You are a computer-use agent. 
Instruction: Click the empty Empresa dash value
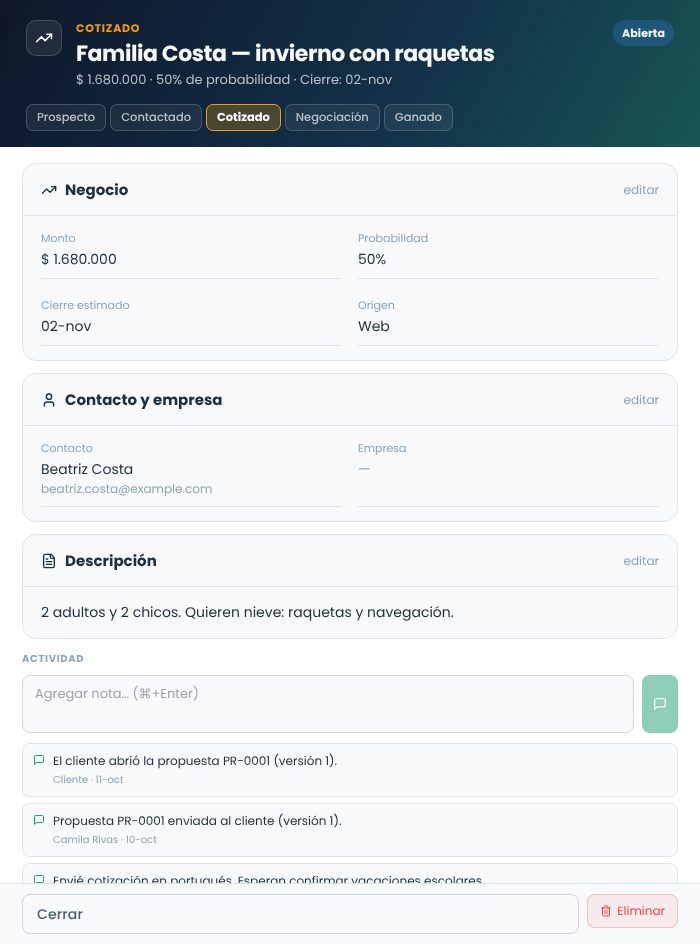click(364, 468)
